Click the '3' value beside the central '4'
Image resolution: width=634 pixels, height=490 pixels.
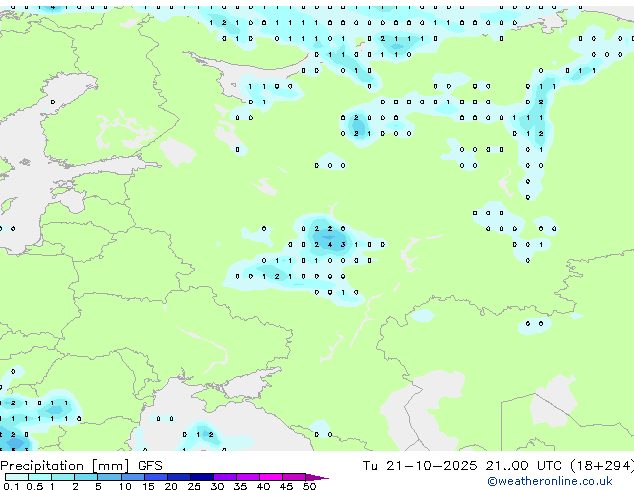click(x=343, y=245)
